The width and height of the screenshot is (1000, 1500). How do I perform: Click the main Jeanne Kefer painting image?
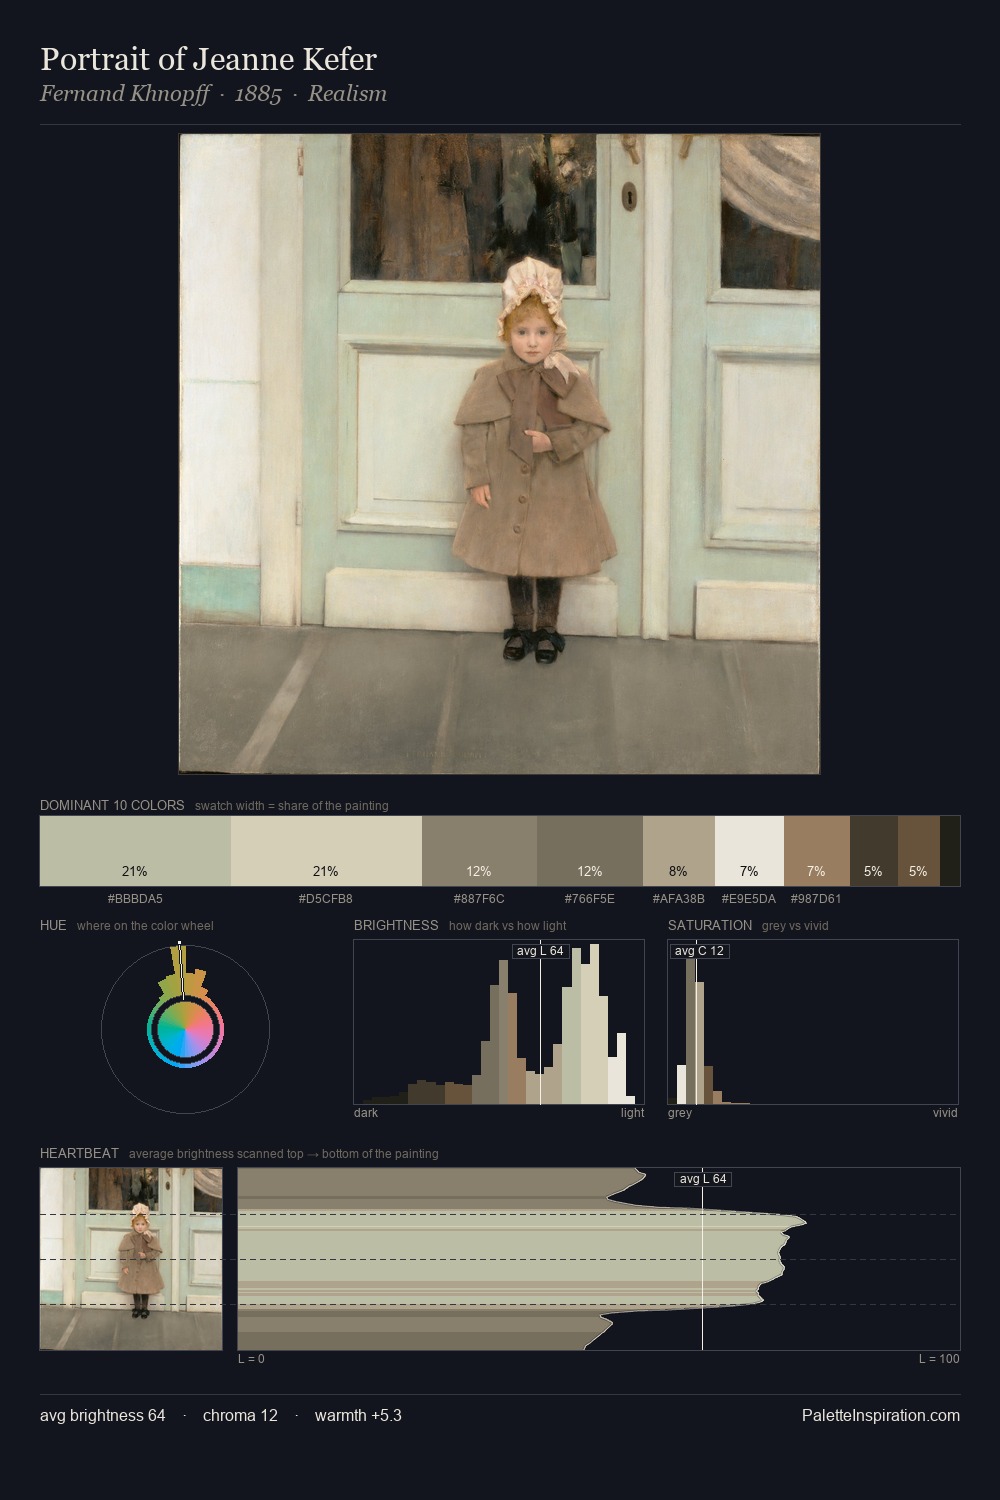[499, 454]
